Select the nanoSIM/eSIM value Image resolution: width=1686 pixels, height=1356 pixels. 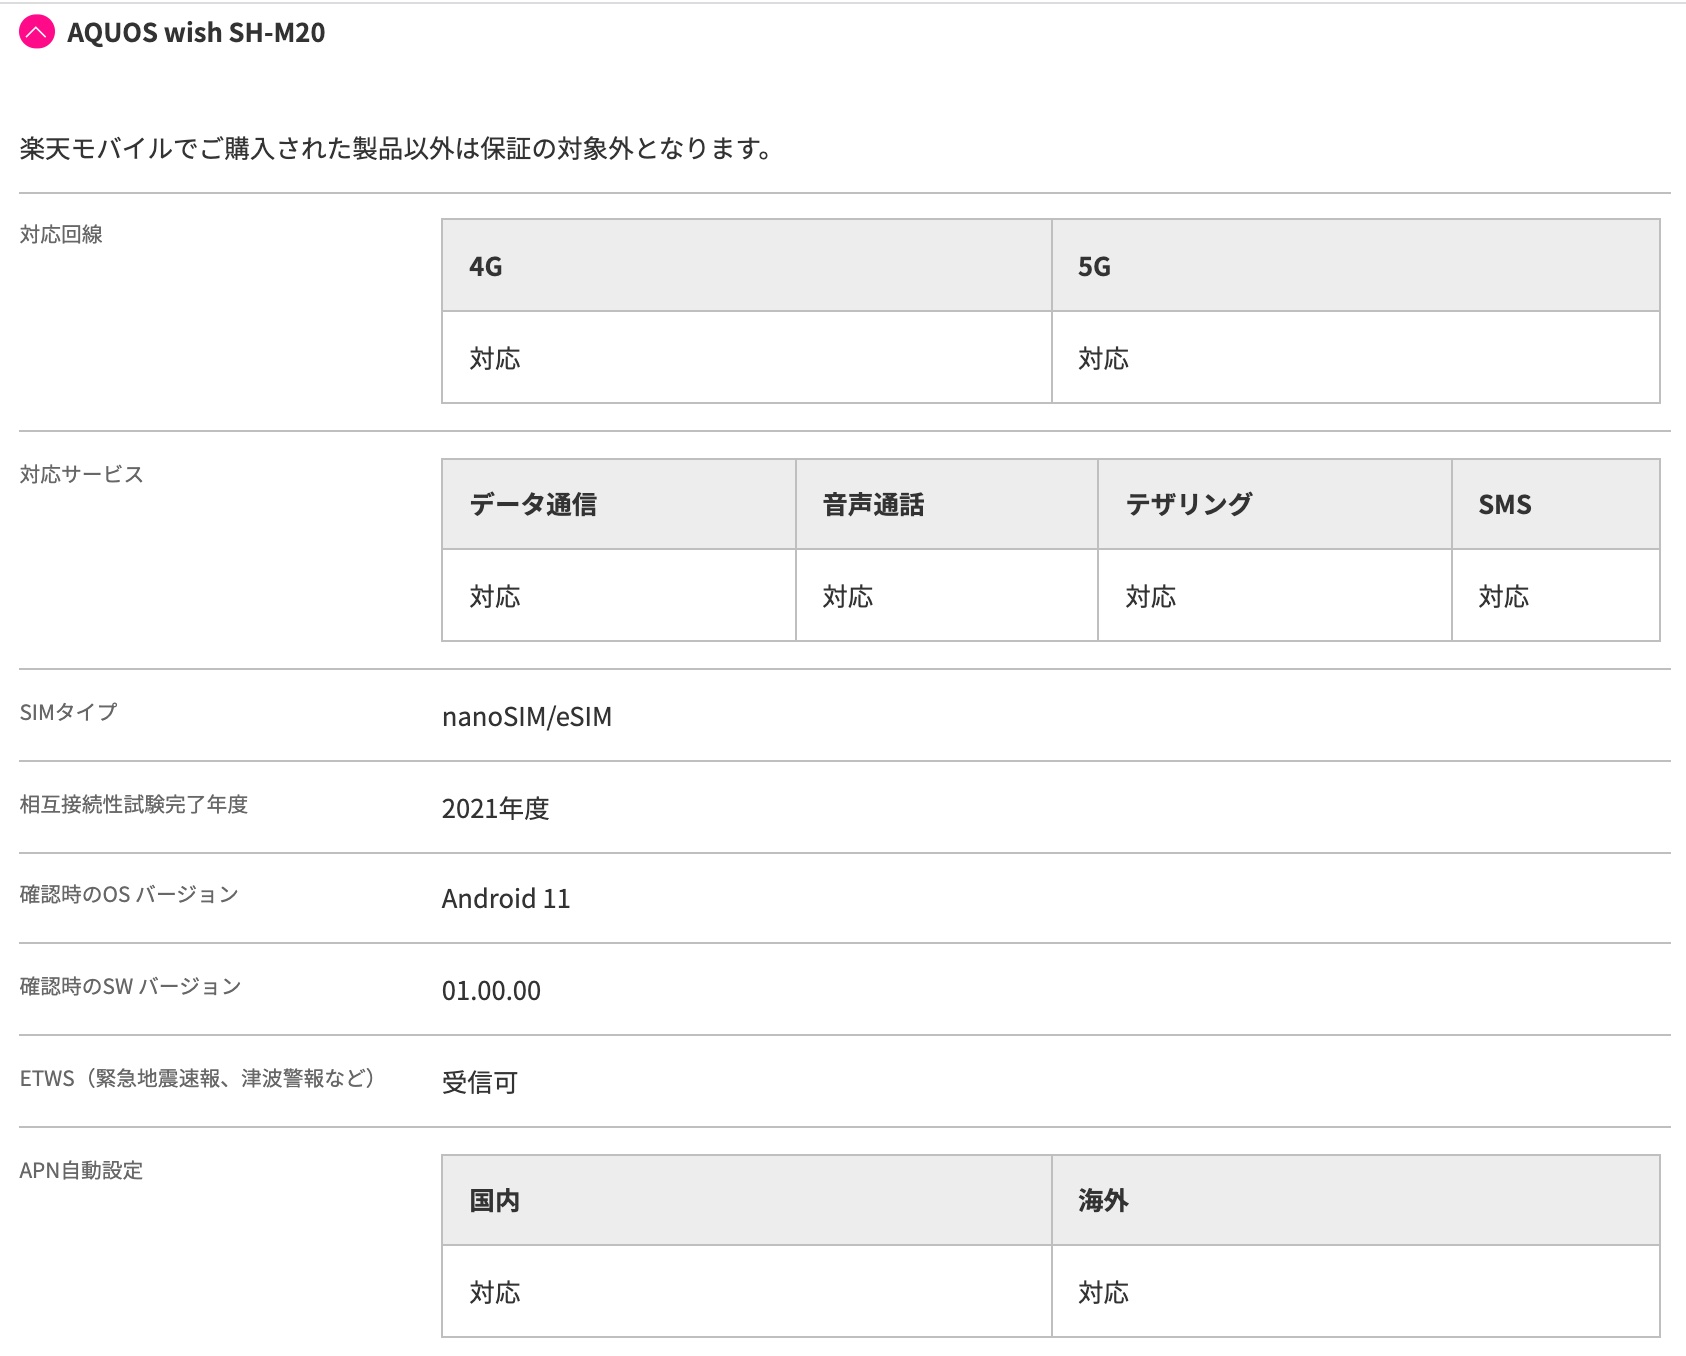point(527,717)
